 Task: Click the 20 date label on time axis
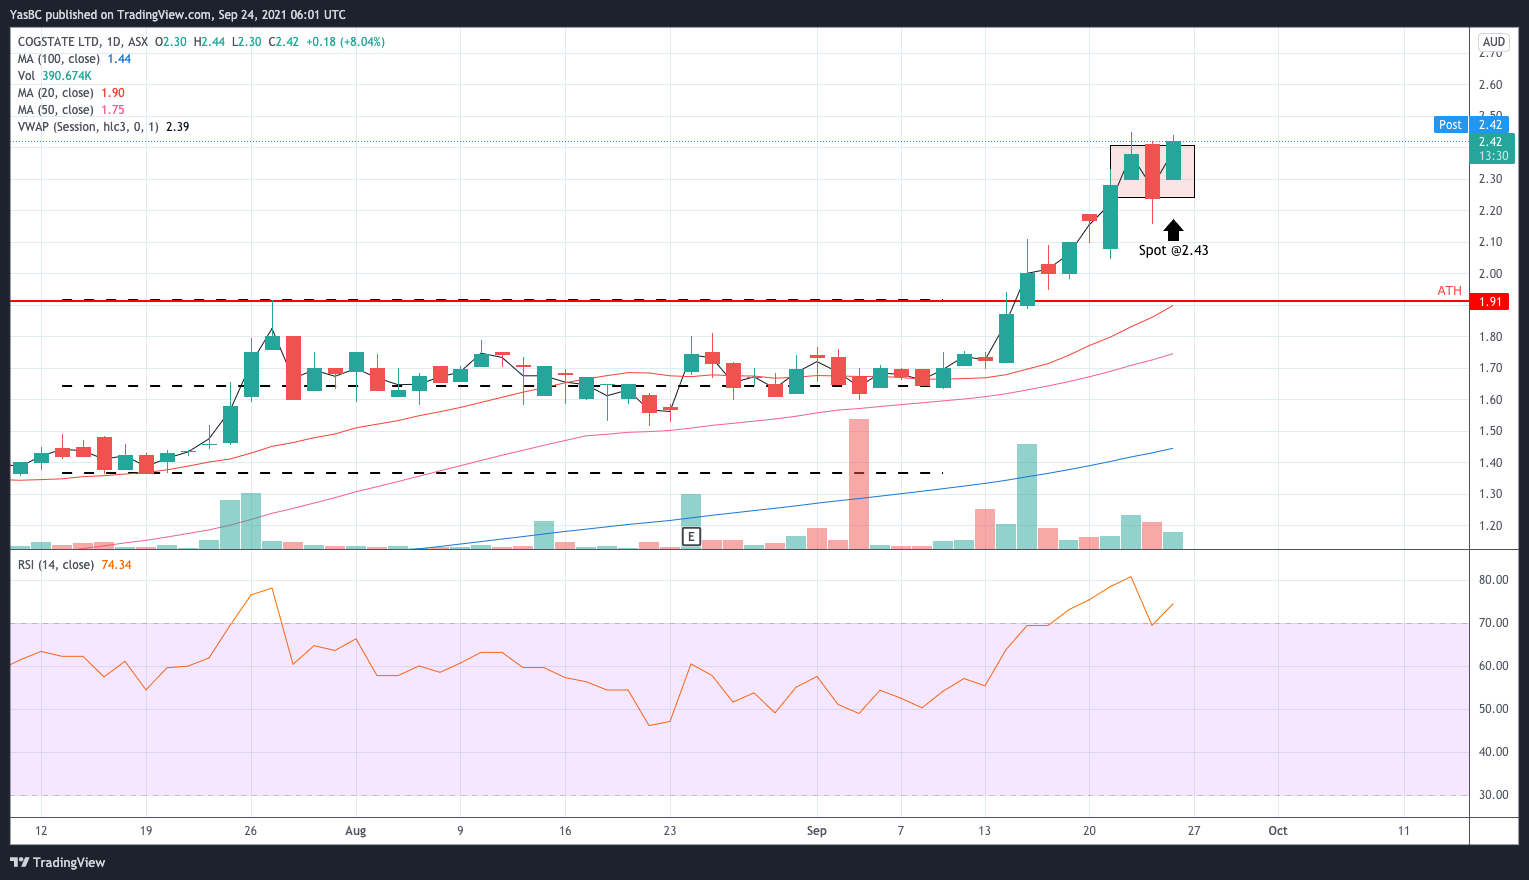(x=1089, y=831)
